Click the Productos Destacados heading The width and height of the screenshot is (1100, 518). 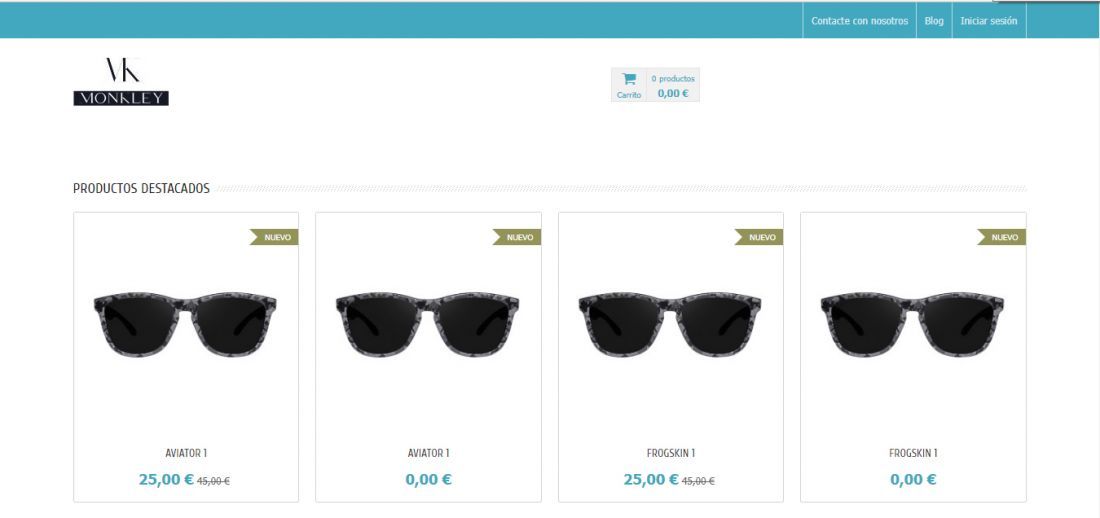(141, 189)
